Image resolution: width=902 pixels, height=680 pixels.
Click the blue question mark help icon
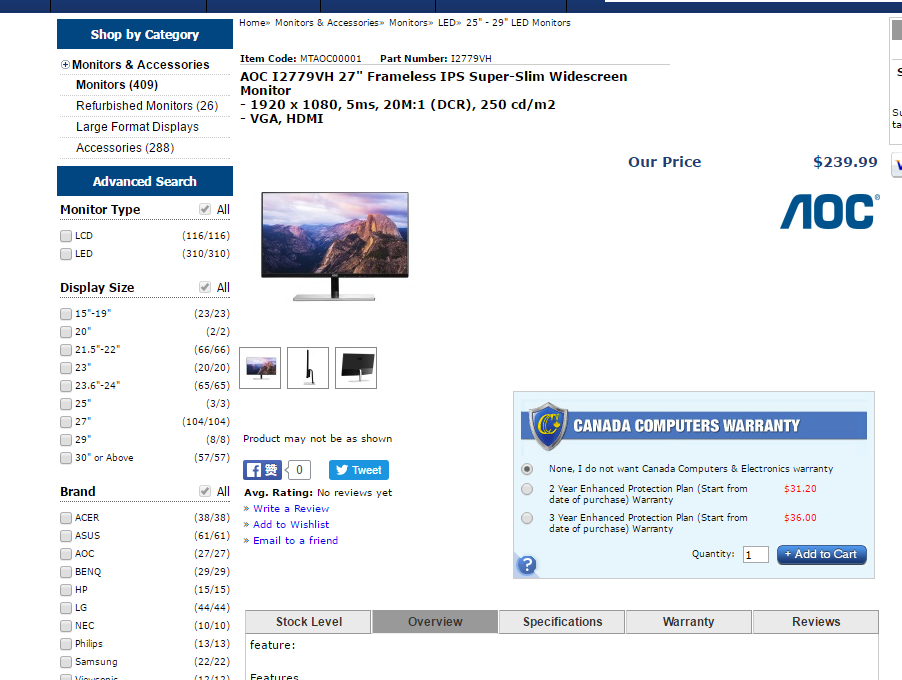[527, 565]
